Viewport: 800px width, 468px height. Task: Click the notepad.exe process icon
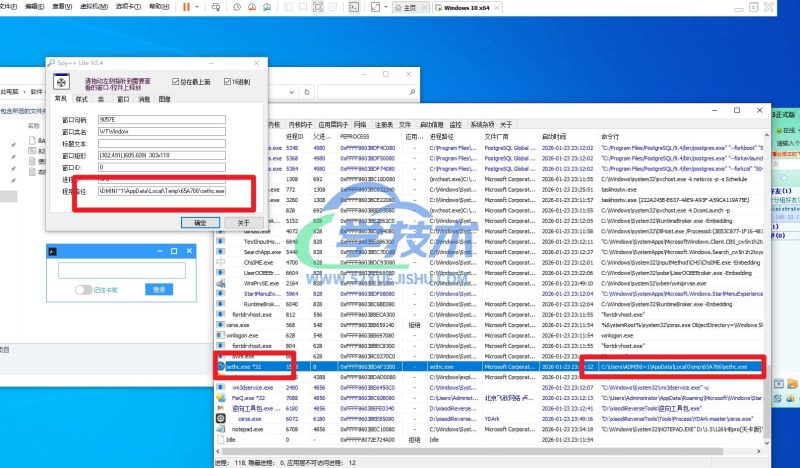click(x=221, y=429)
